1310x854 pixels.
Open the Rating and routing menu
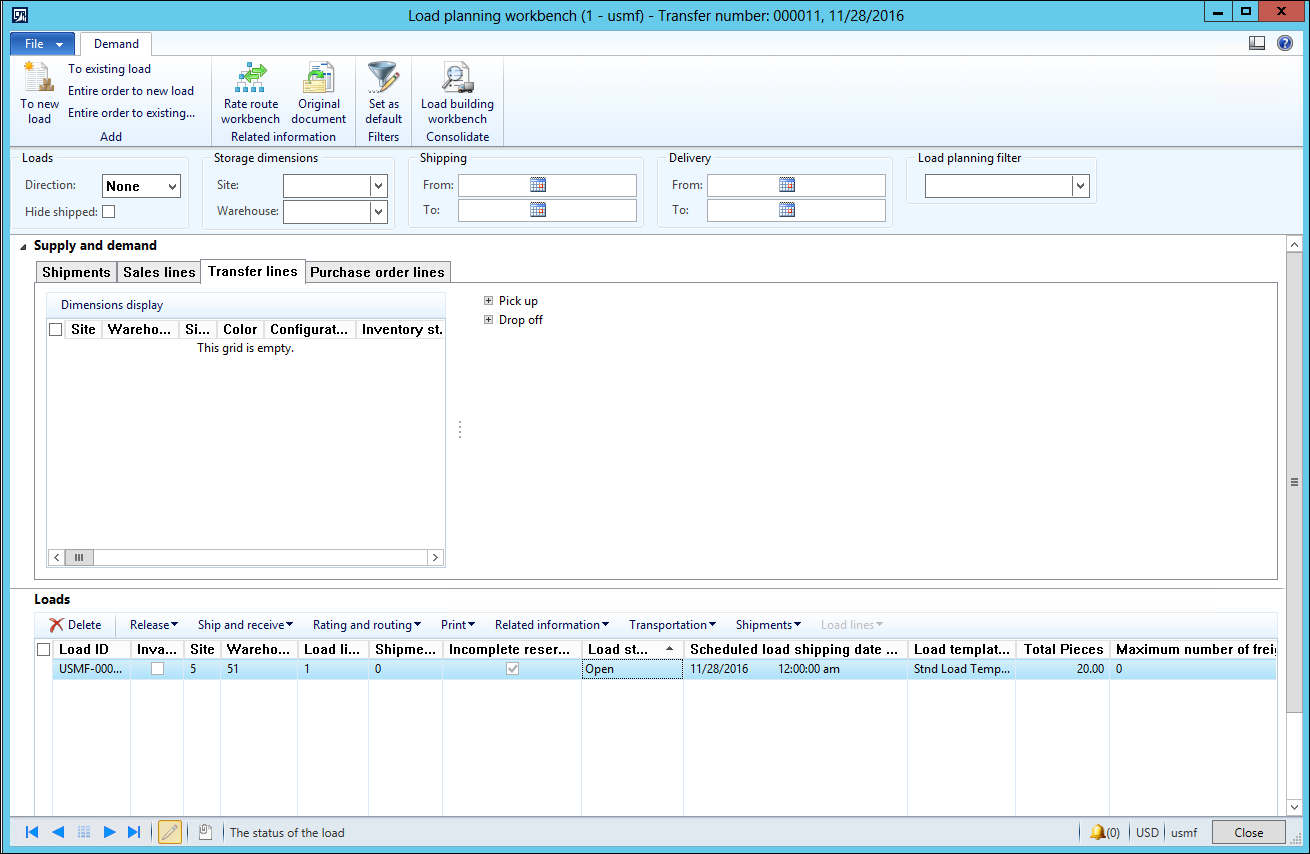[367, 625]
